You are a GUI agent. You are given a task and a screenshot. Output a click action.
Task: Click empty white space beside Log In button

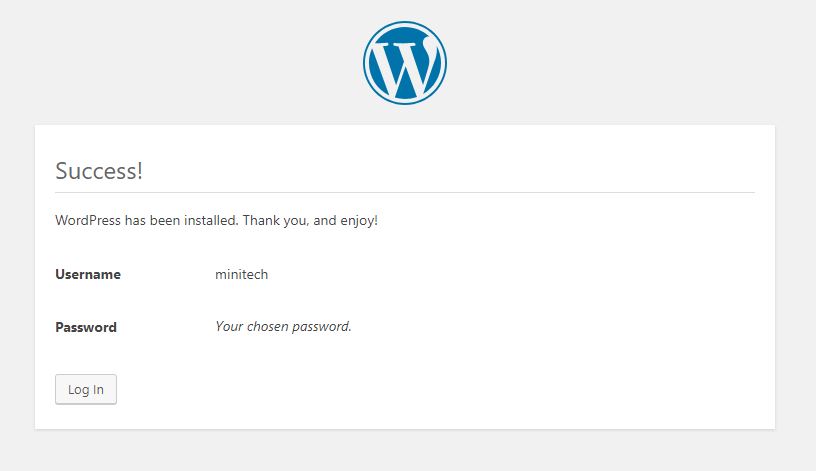pyautogui.click(x=416, y=389)
